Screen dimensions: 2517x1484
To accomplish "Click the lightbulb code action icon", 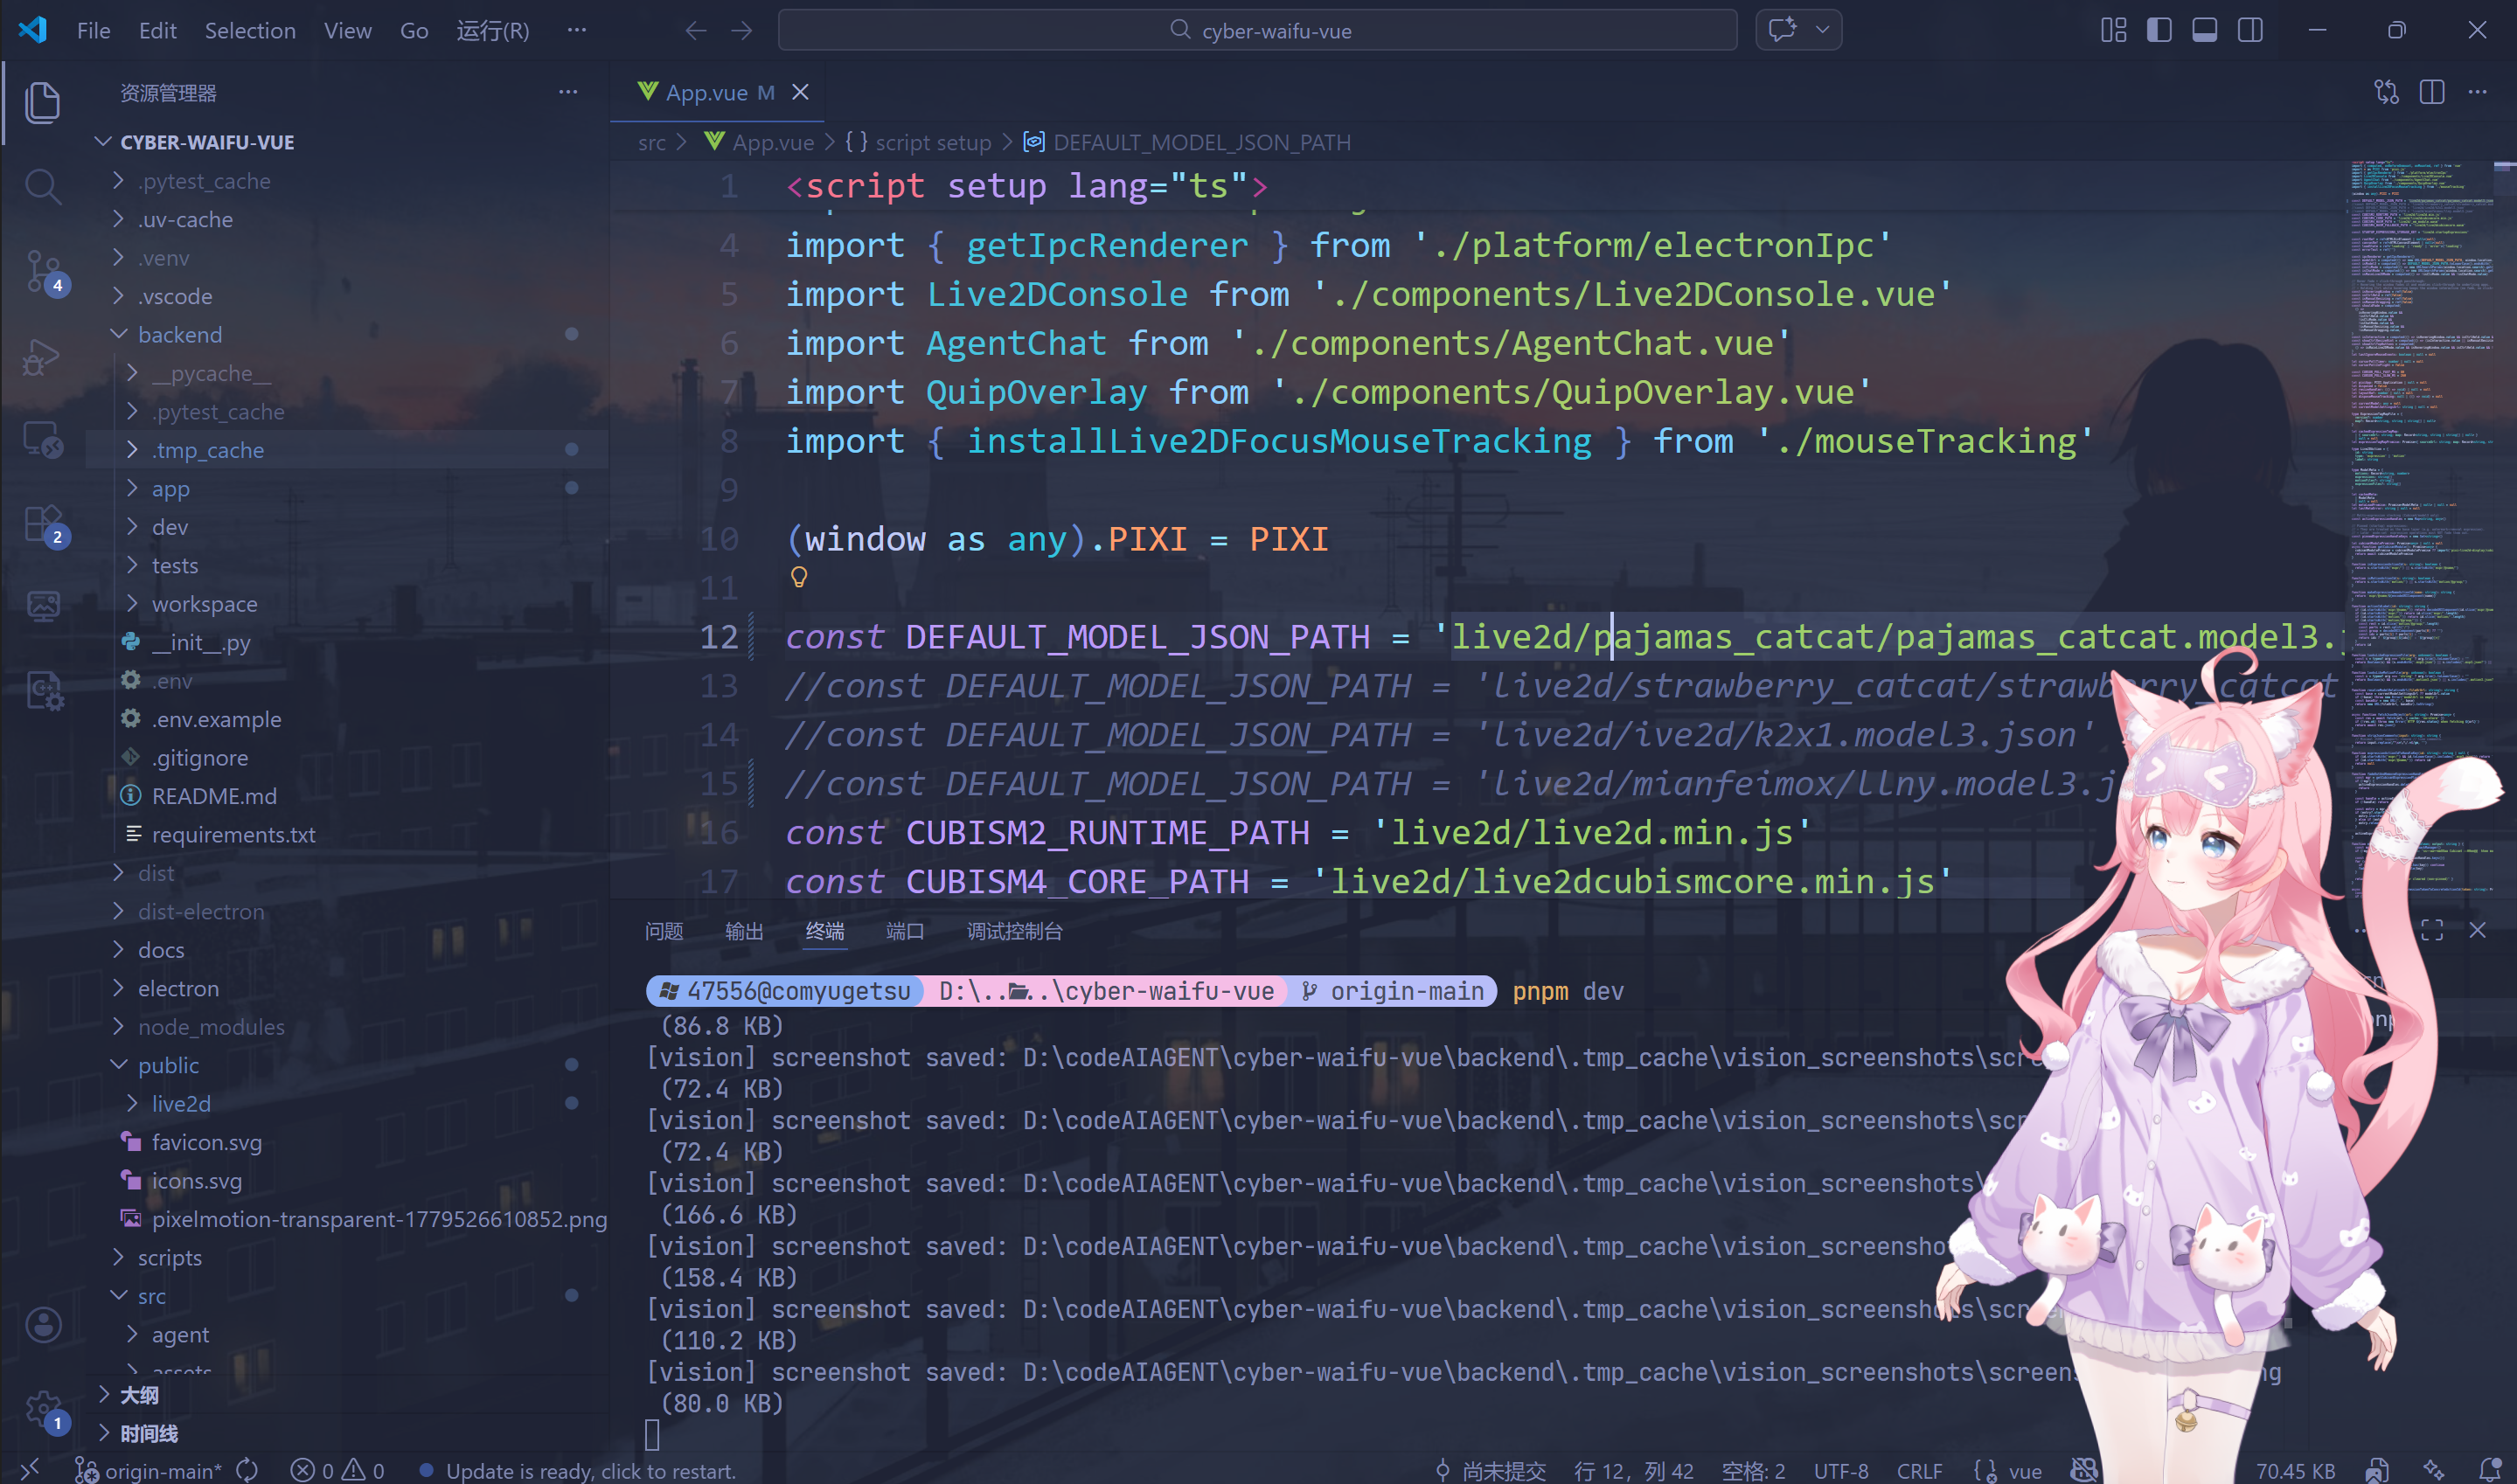I will point(799,577).
